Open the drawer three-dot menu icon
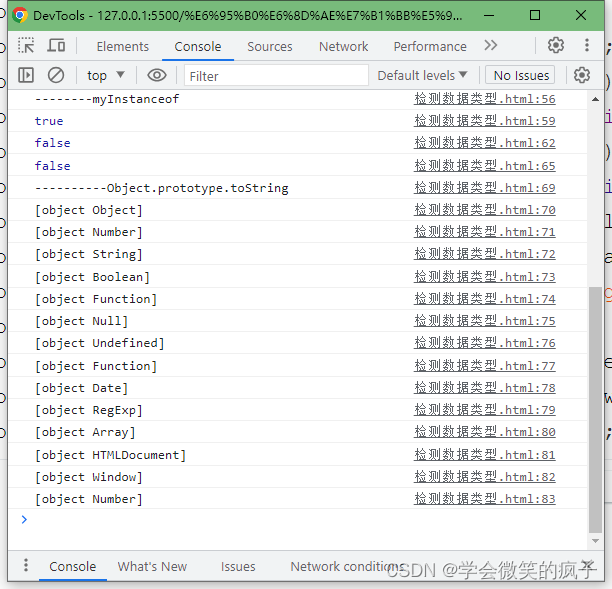Screen dimensions: 612x589 click(x=26, y=565)
